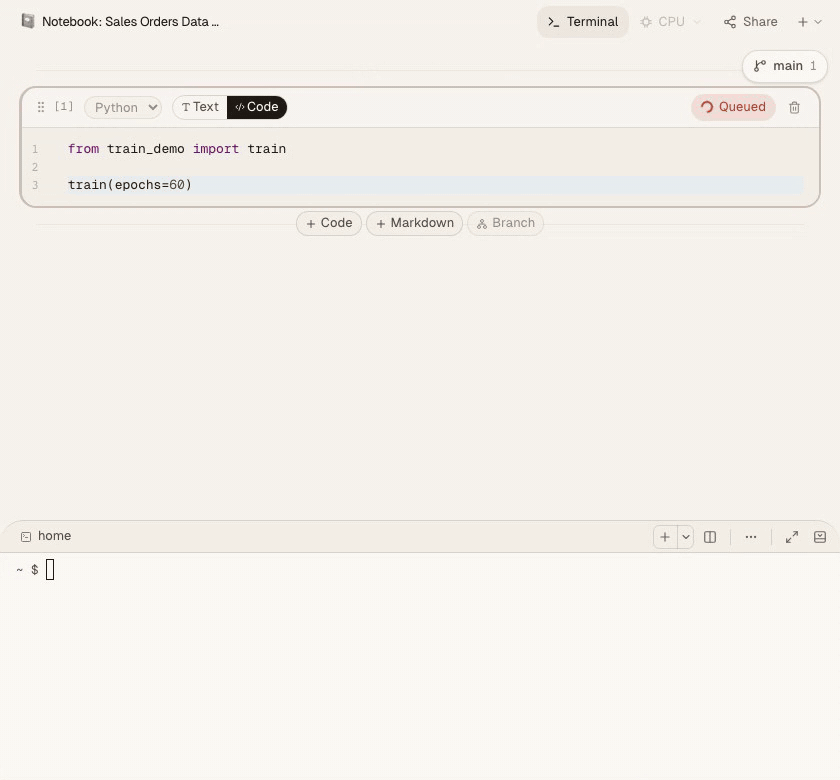Grab the cell drag handle icon
The image size is (840, 780).
(41, 107)
